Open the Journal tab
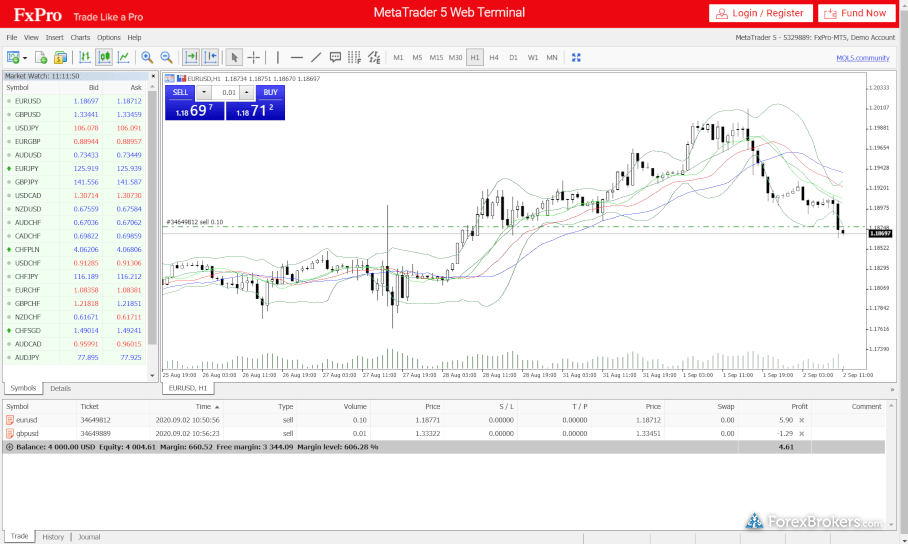Viewport: 908px width, 544px height. (x=89, y=537)
